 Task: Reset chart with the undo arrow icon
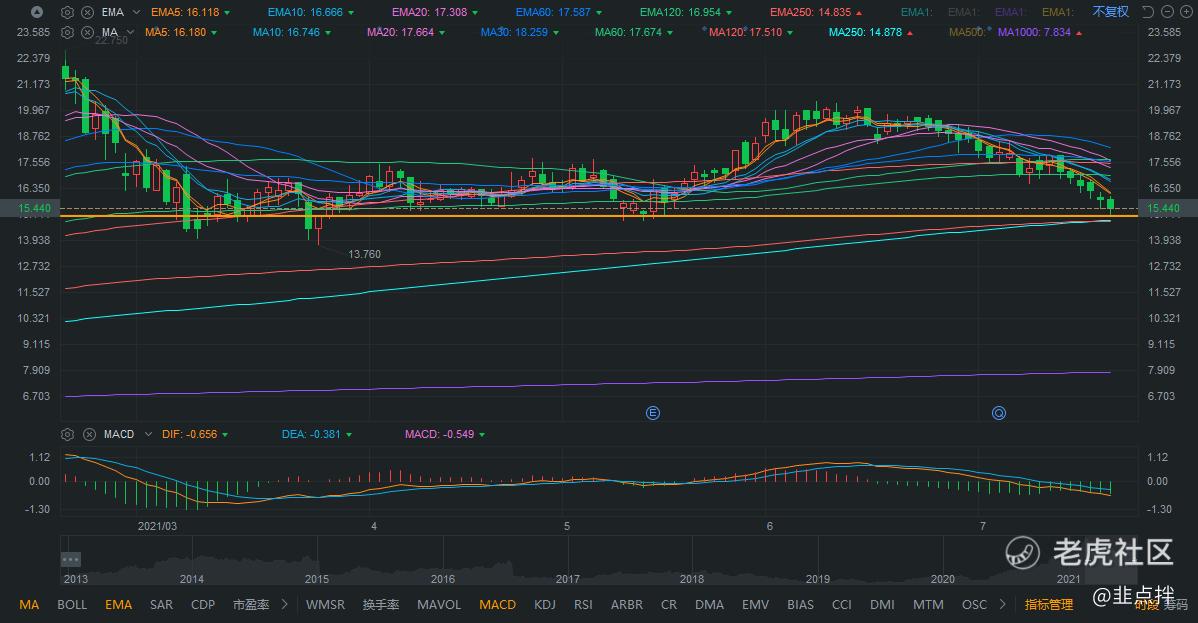1148,11
